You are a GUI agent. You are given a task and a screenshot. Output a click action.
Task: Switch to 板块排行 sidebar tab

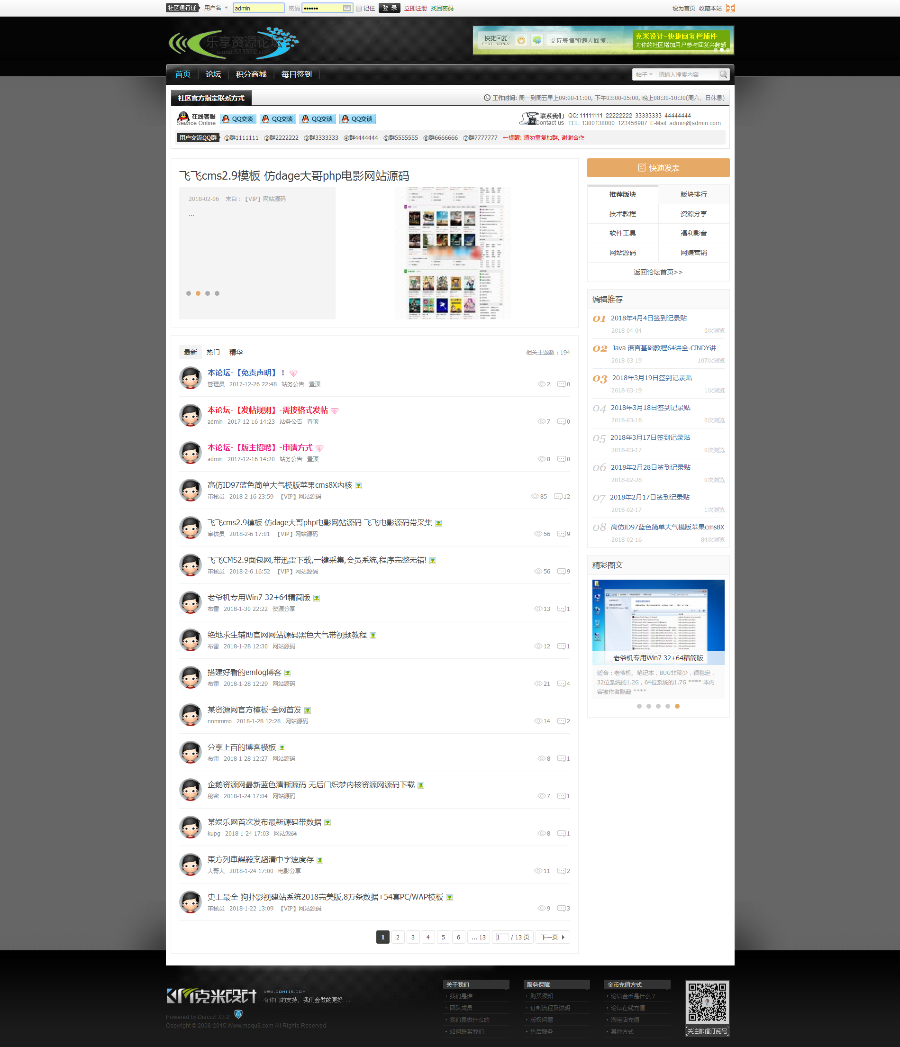pyautogui.click(x=694, y=194)
